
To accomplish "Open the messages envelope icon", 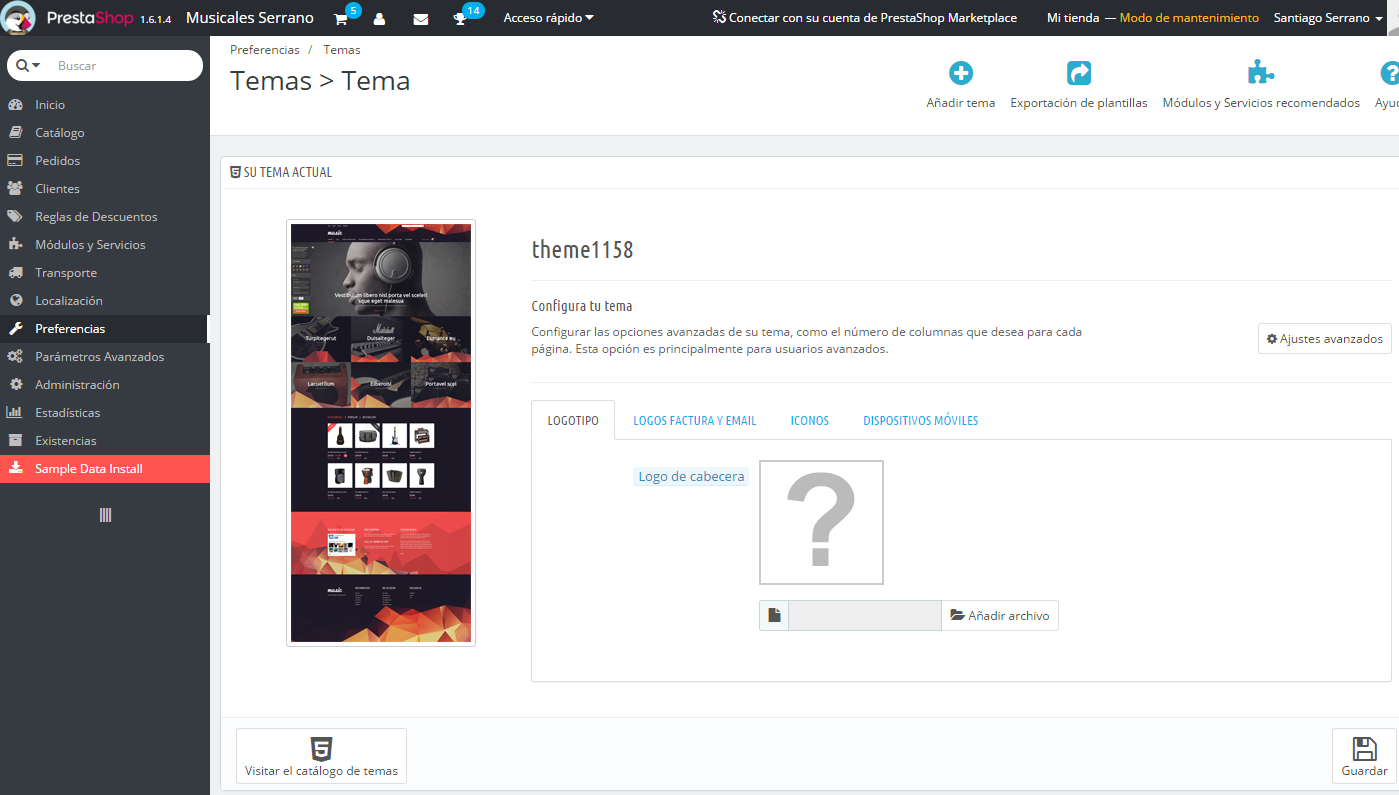I will pos(420,19).
